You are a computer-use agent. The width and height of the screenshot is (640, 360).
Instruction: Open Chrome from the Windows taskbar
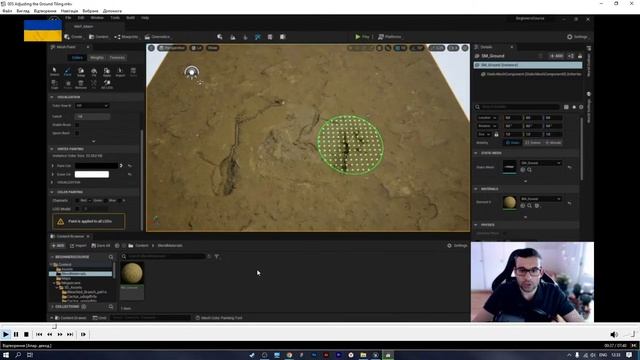[289, 355]
